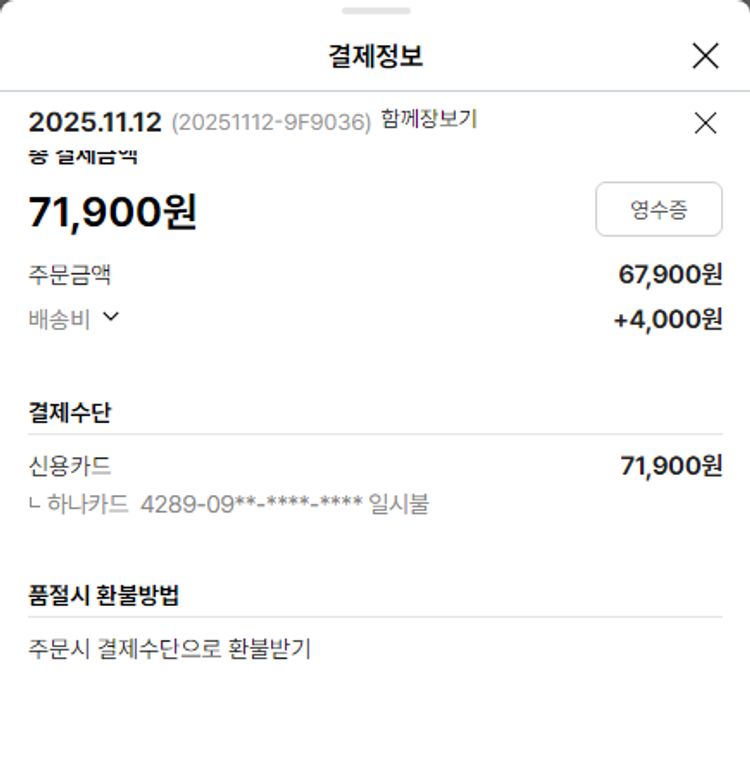Close the 결제정보 payment info sheet
Viewport: 750px width, 769px height.
[x=705, y=56]
